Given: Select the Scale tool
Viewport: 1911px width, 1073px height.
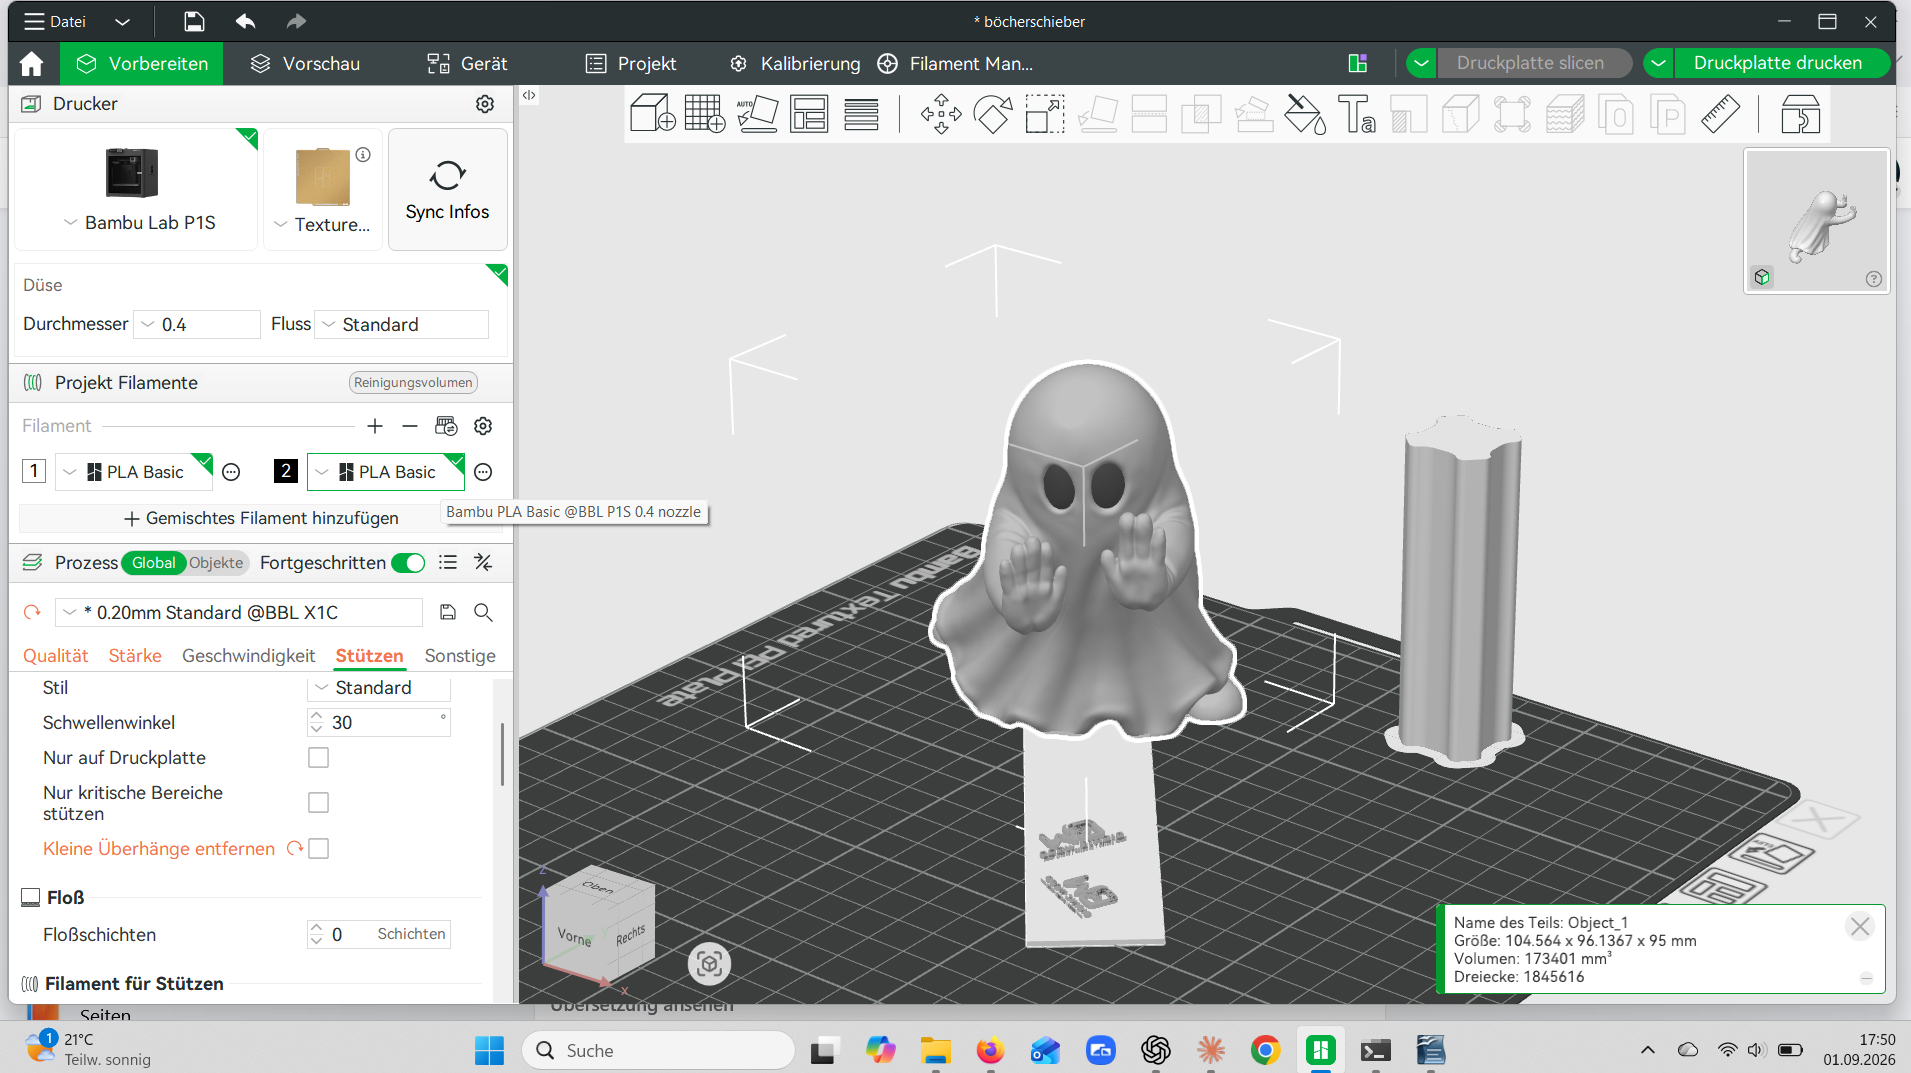Looking at the screenshot, I should tap(1045, 114).
